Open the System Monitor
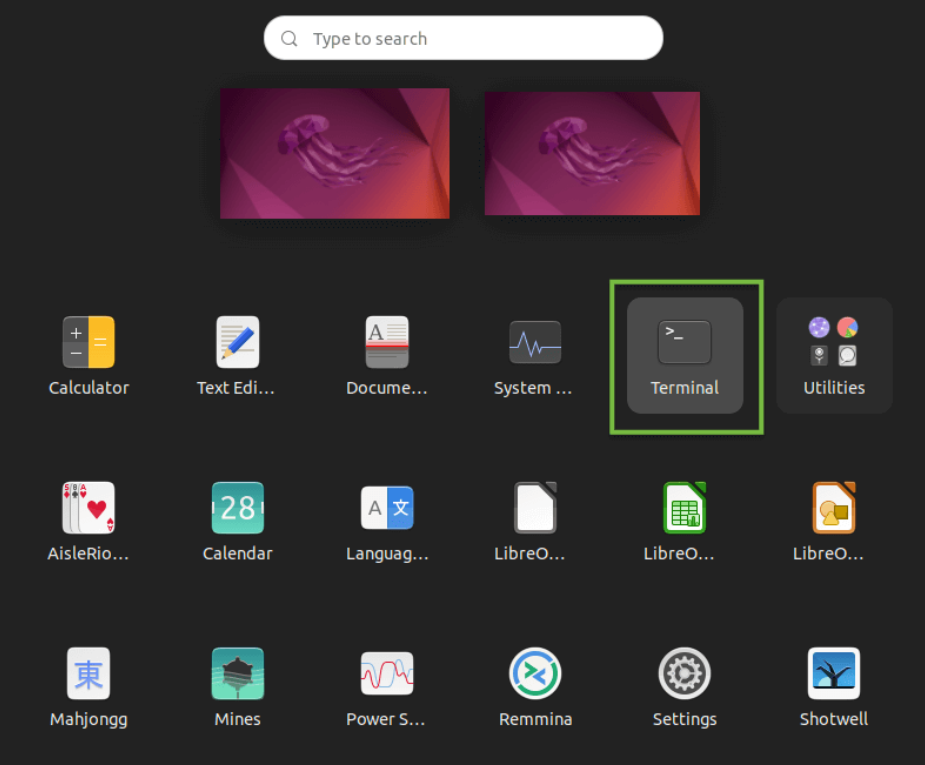This screenshot has width=925, height=765. coord(535,355)
